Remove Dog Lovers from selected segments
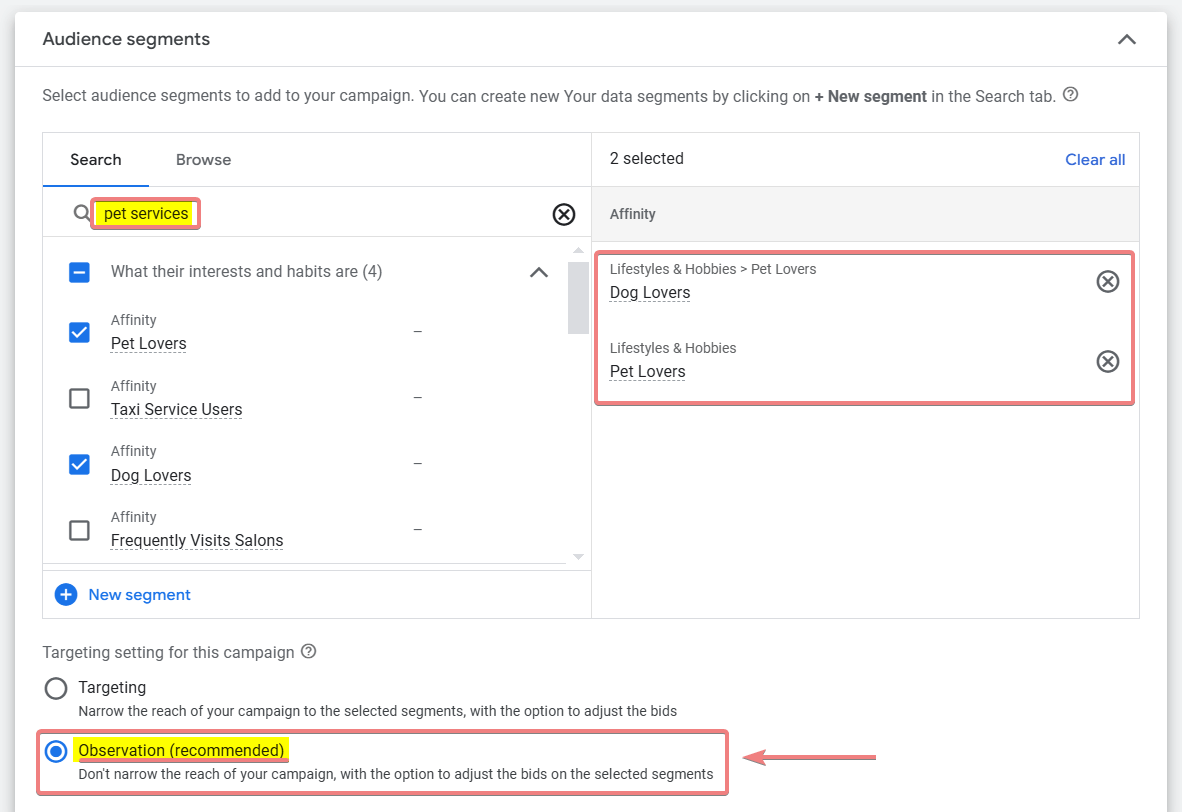The image size is (1182, 812). click(x=1107, y=281)
